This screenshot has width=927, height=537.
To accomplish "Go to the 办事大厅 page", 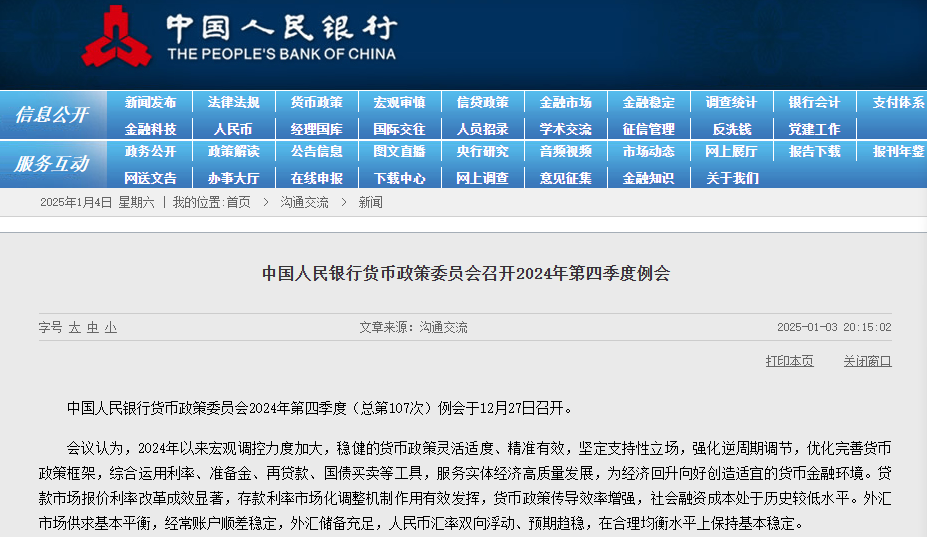I will (x=234, y=178).
